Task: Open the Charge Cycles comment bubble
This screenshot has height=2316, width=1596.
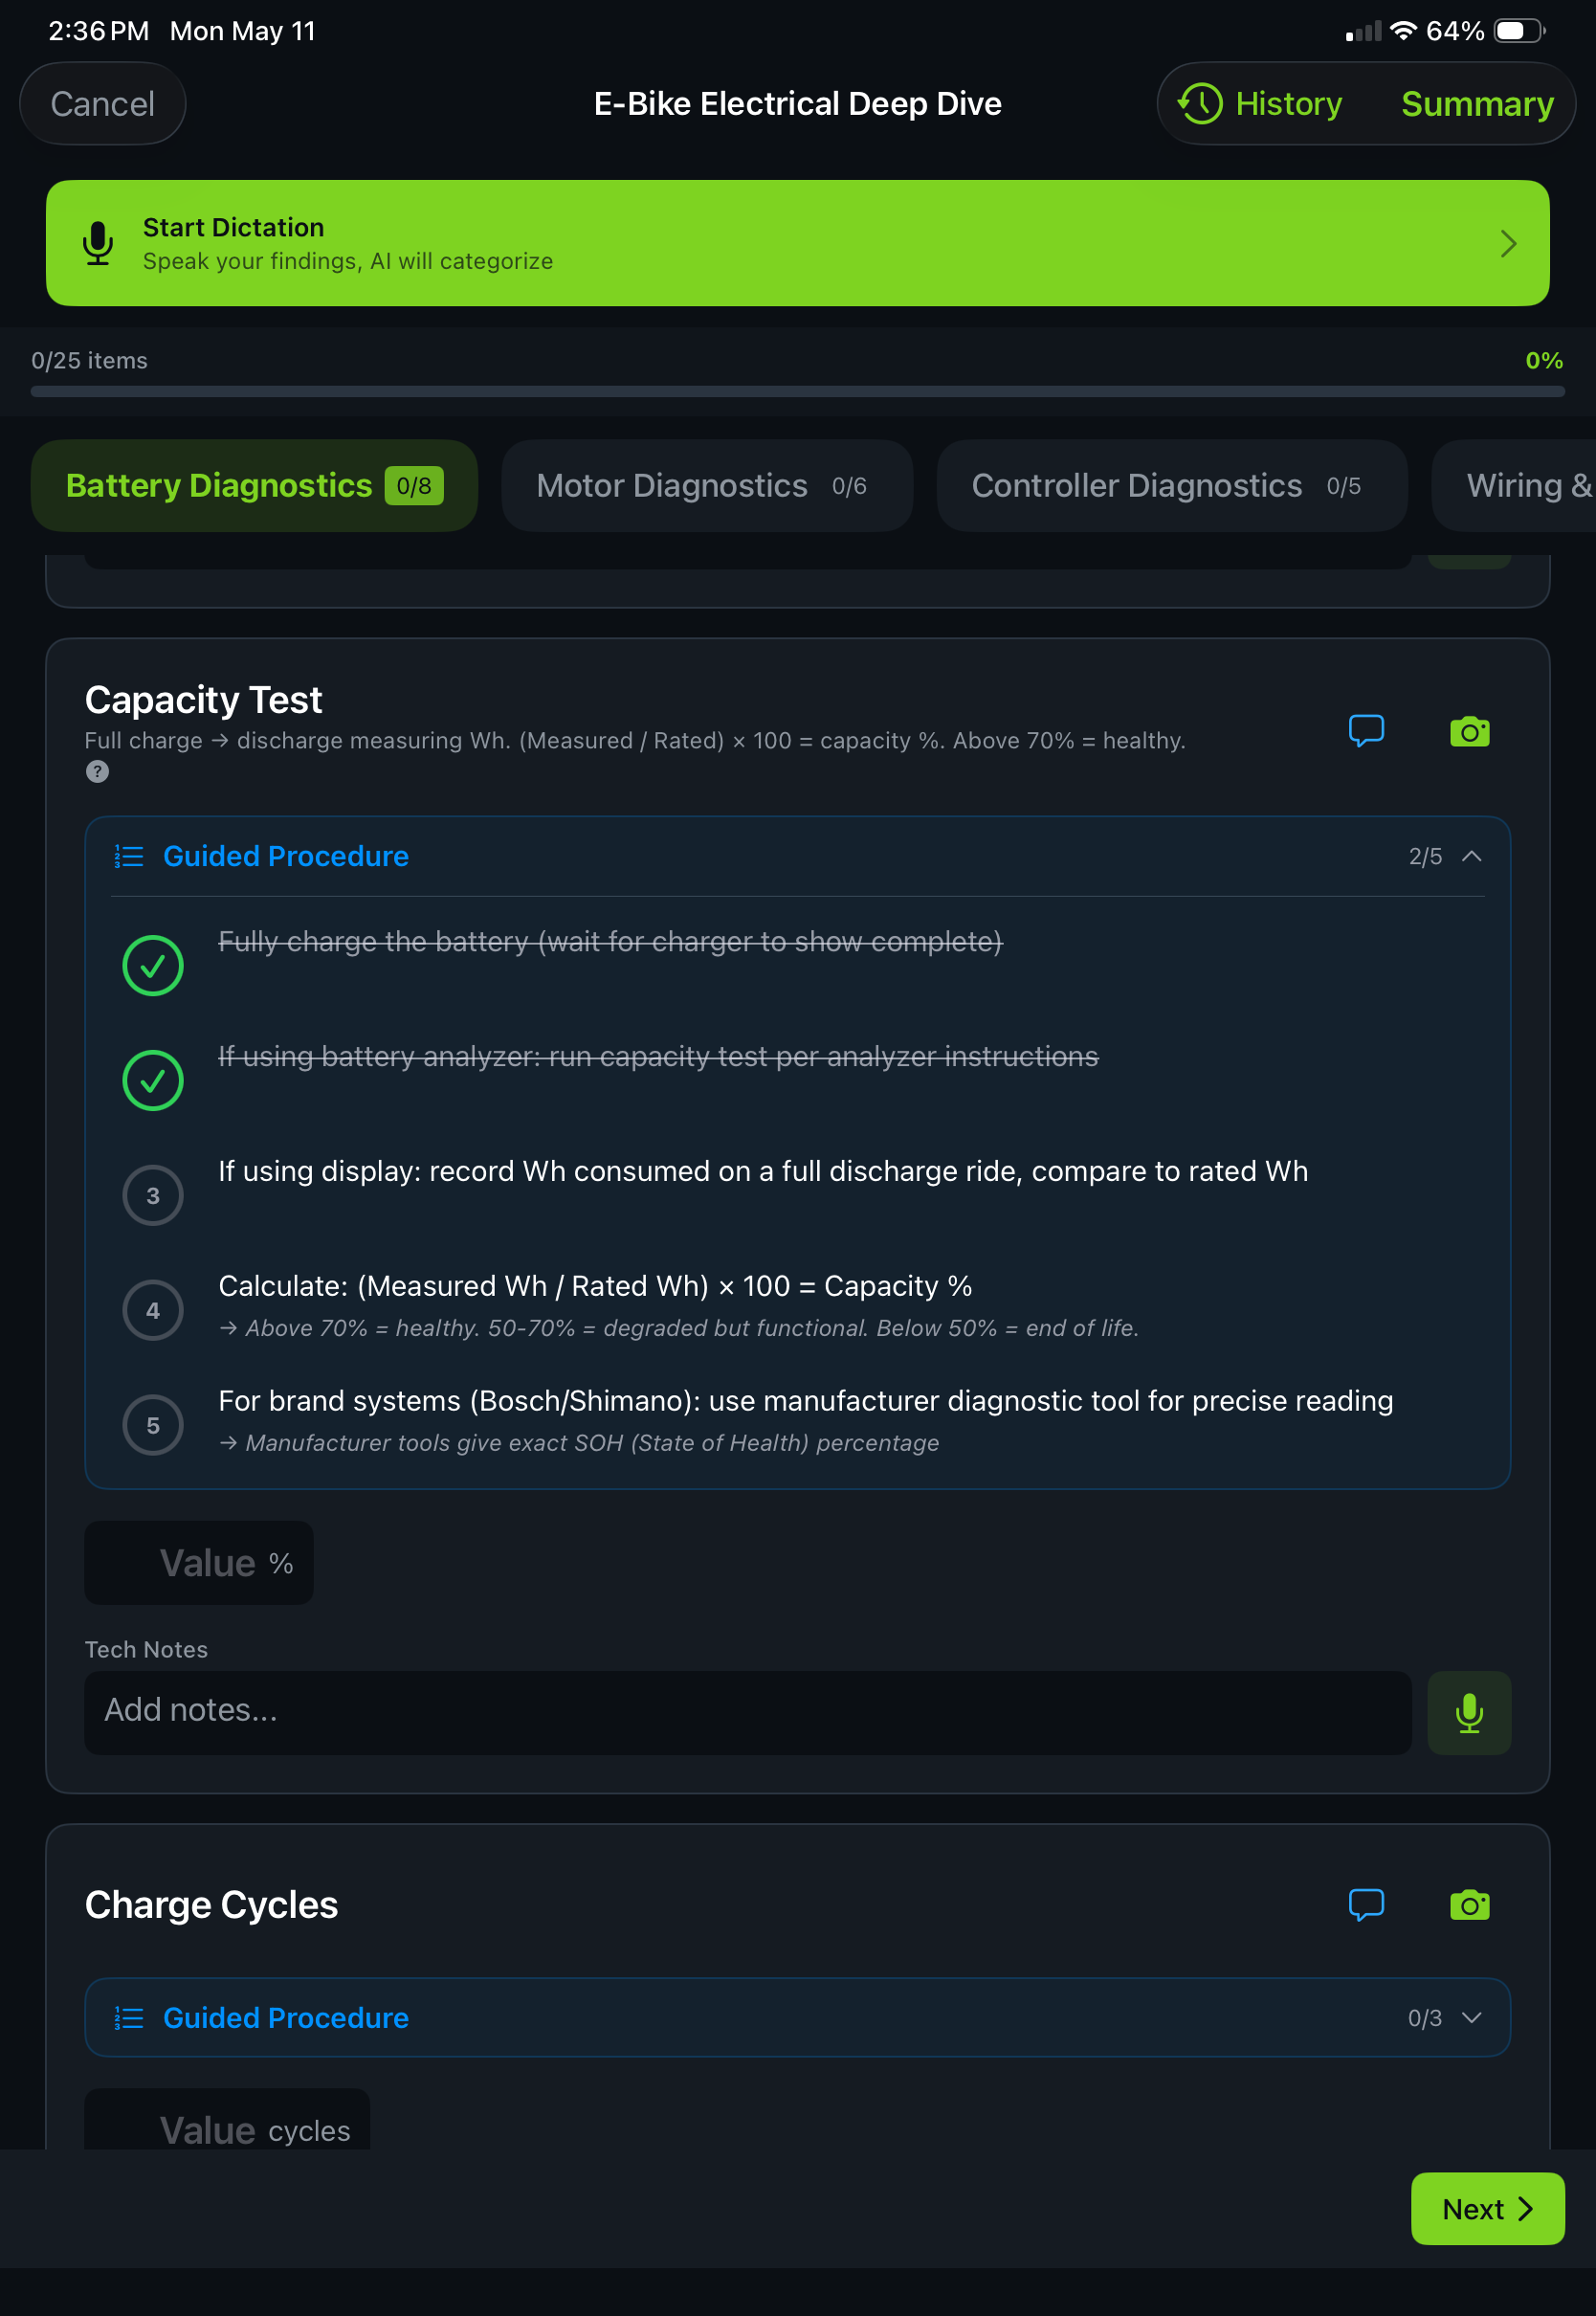Action: click(x=1366, y=1905)
